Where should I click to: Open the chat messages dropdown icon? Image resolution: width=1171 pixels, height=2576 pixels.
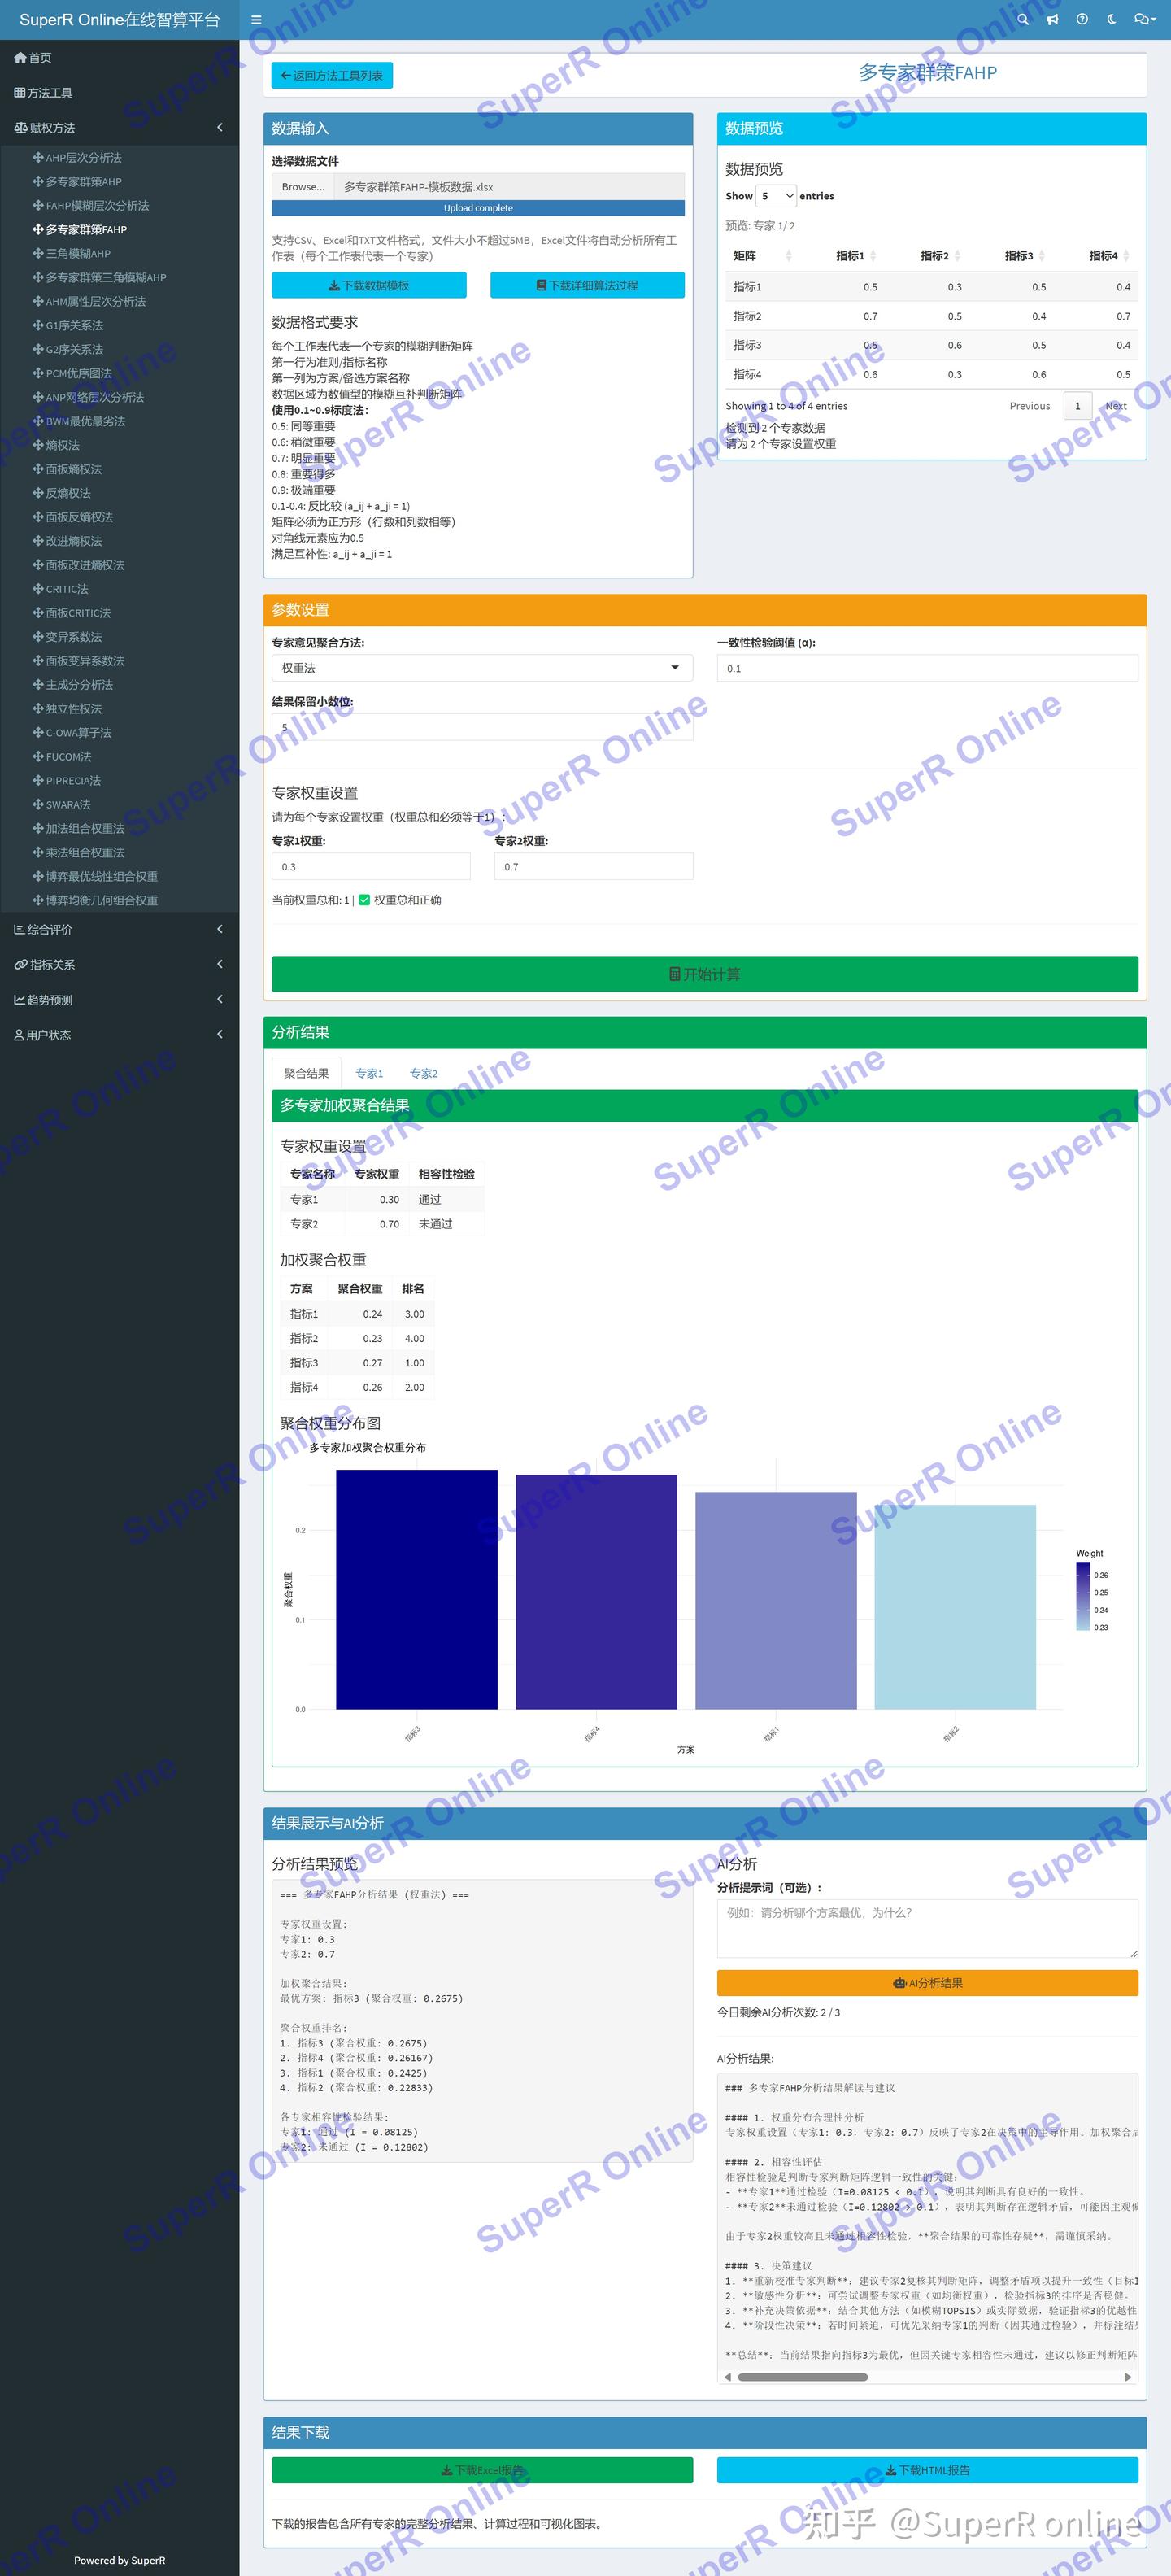tap(1144, 19)
